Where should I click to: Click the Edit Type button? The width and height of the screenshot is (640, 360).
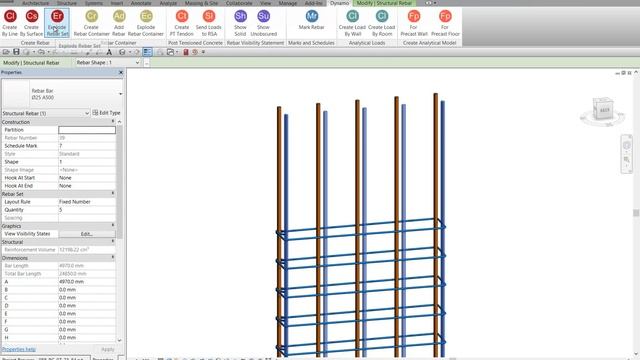coord(106,113)
